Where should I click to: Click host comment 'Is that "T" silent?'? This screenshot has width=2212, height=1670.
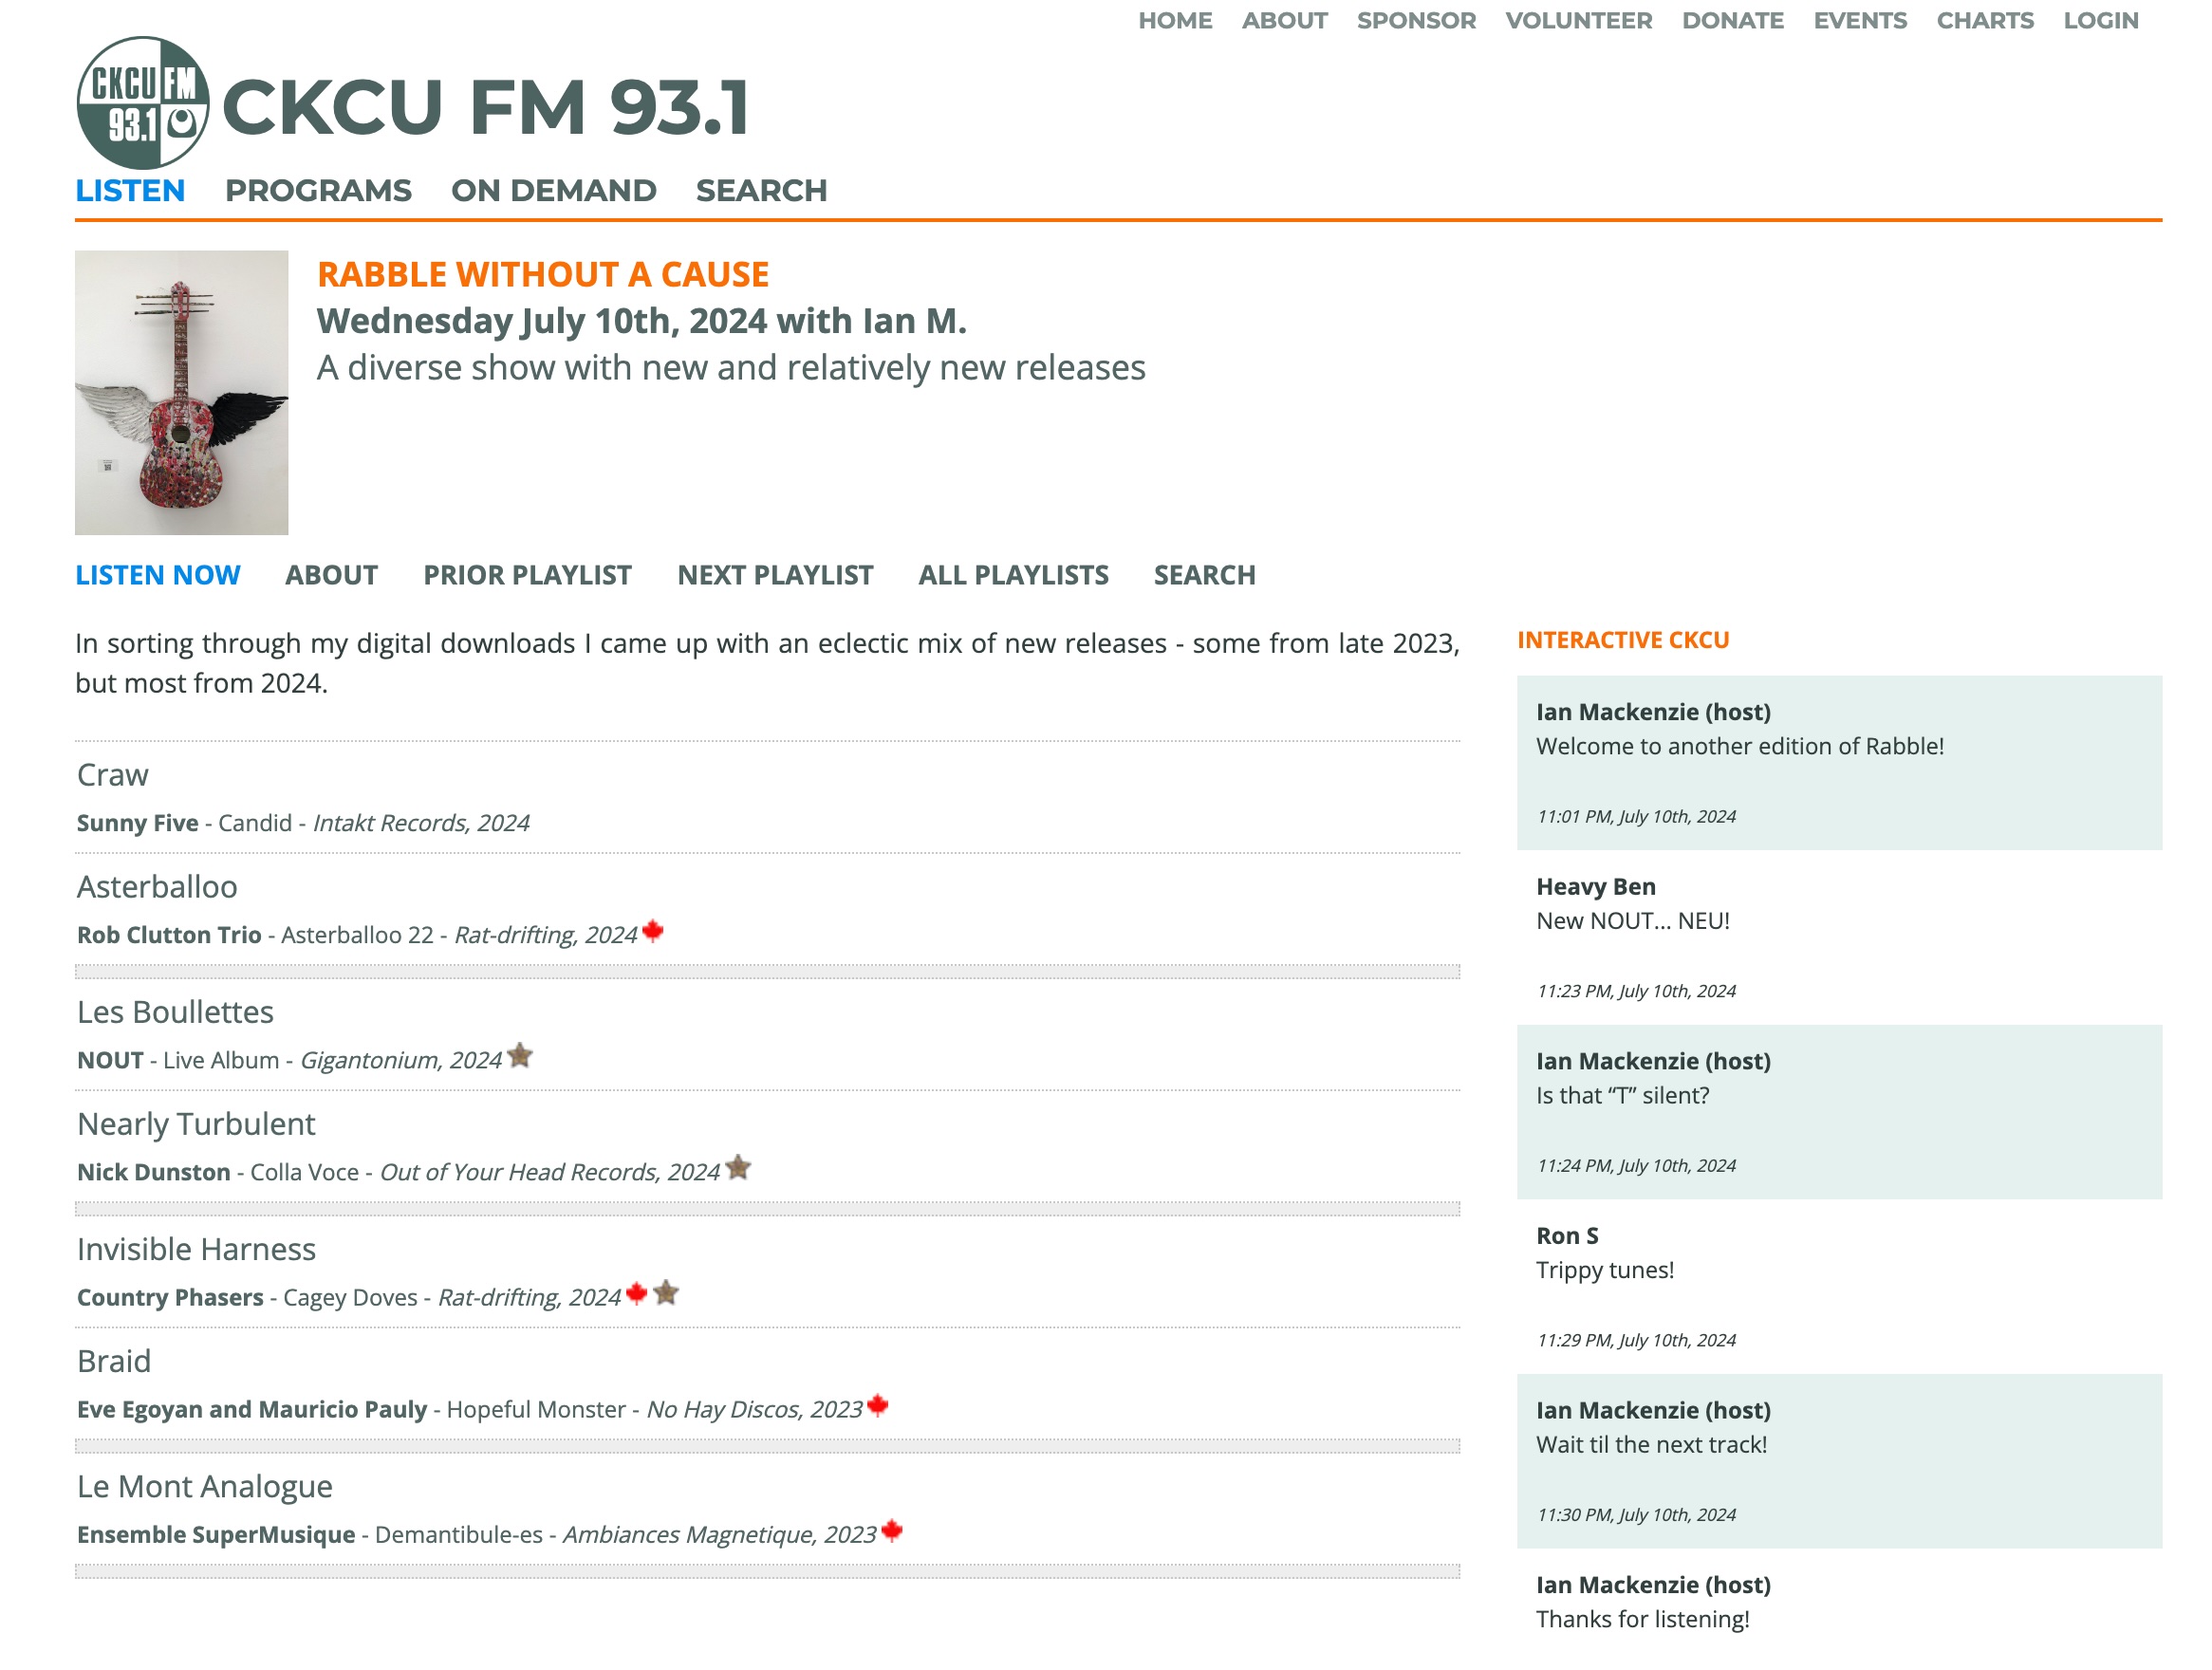tap(1622, 1095)
